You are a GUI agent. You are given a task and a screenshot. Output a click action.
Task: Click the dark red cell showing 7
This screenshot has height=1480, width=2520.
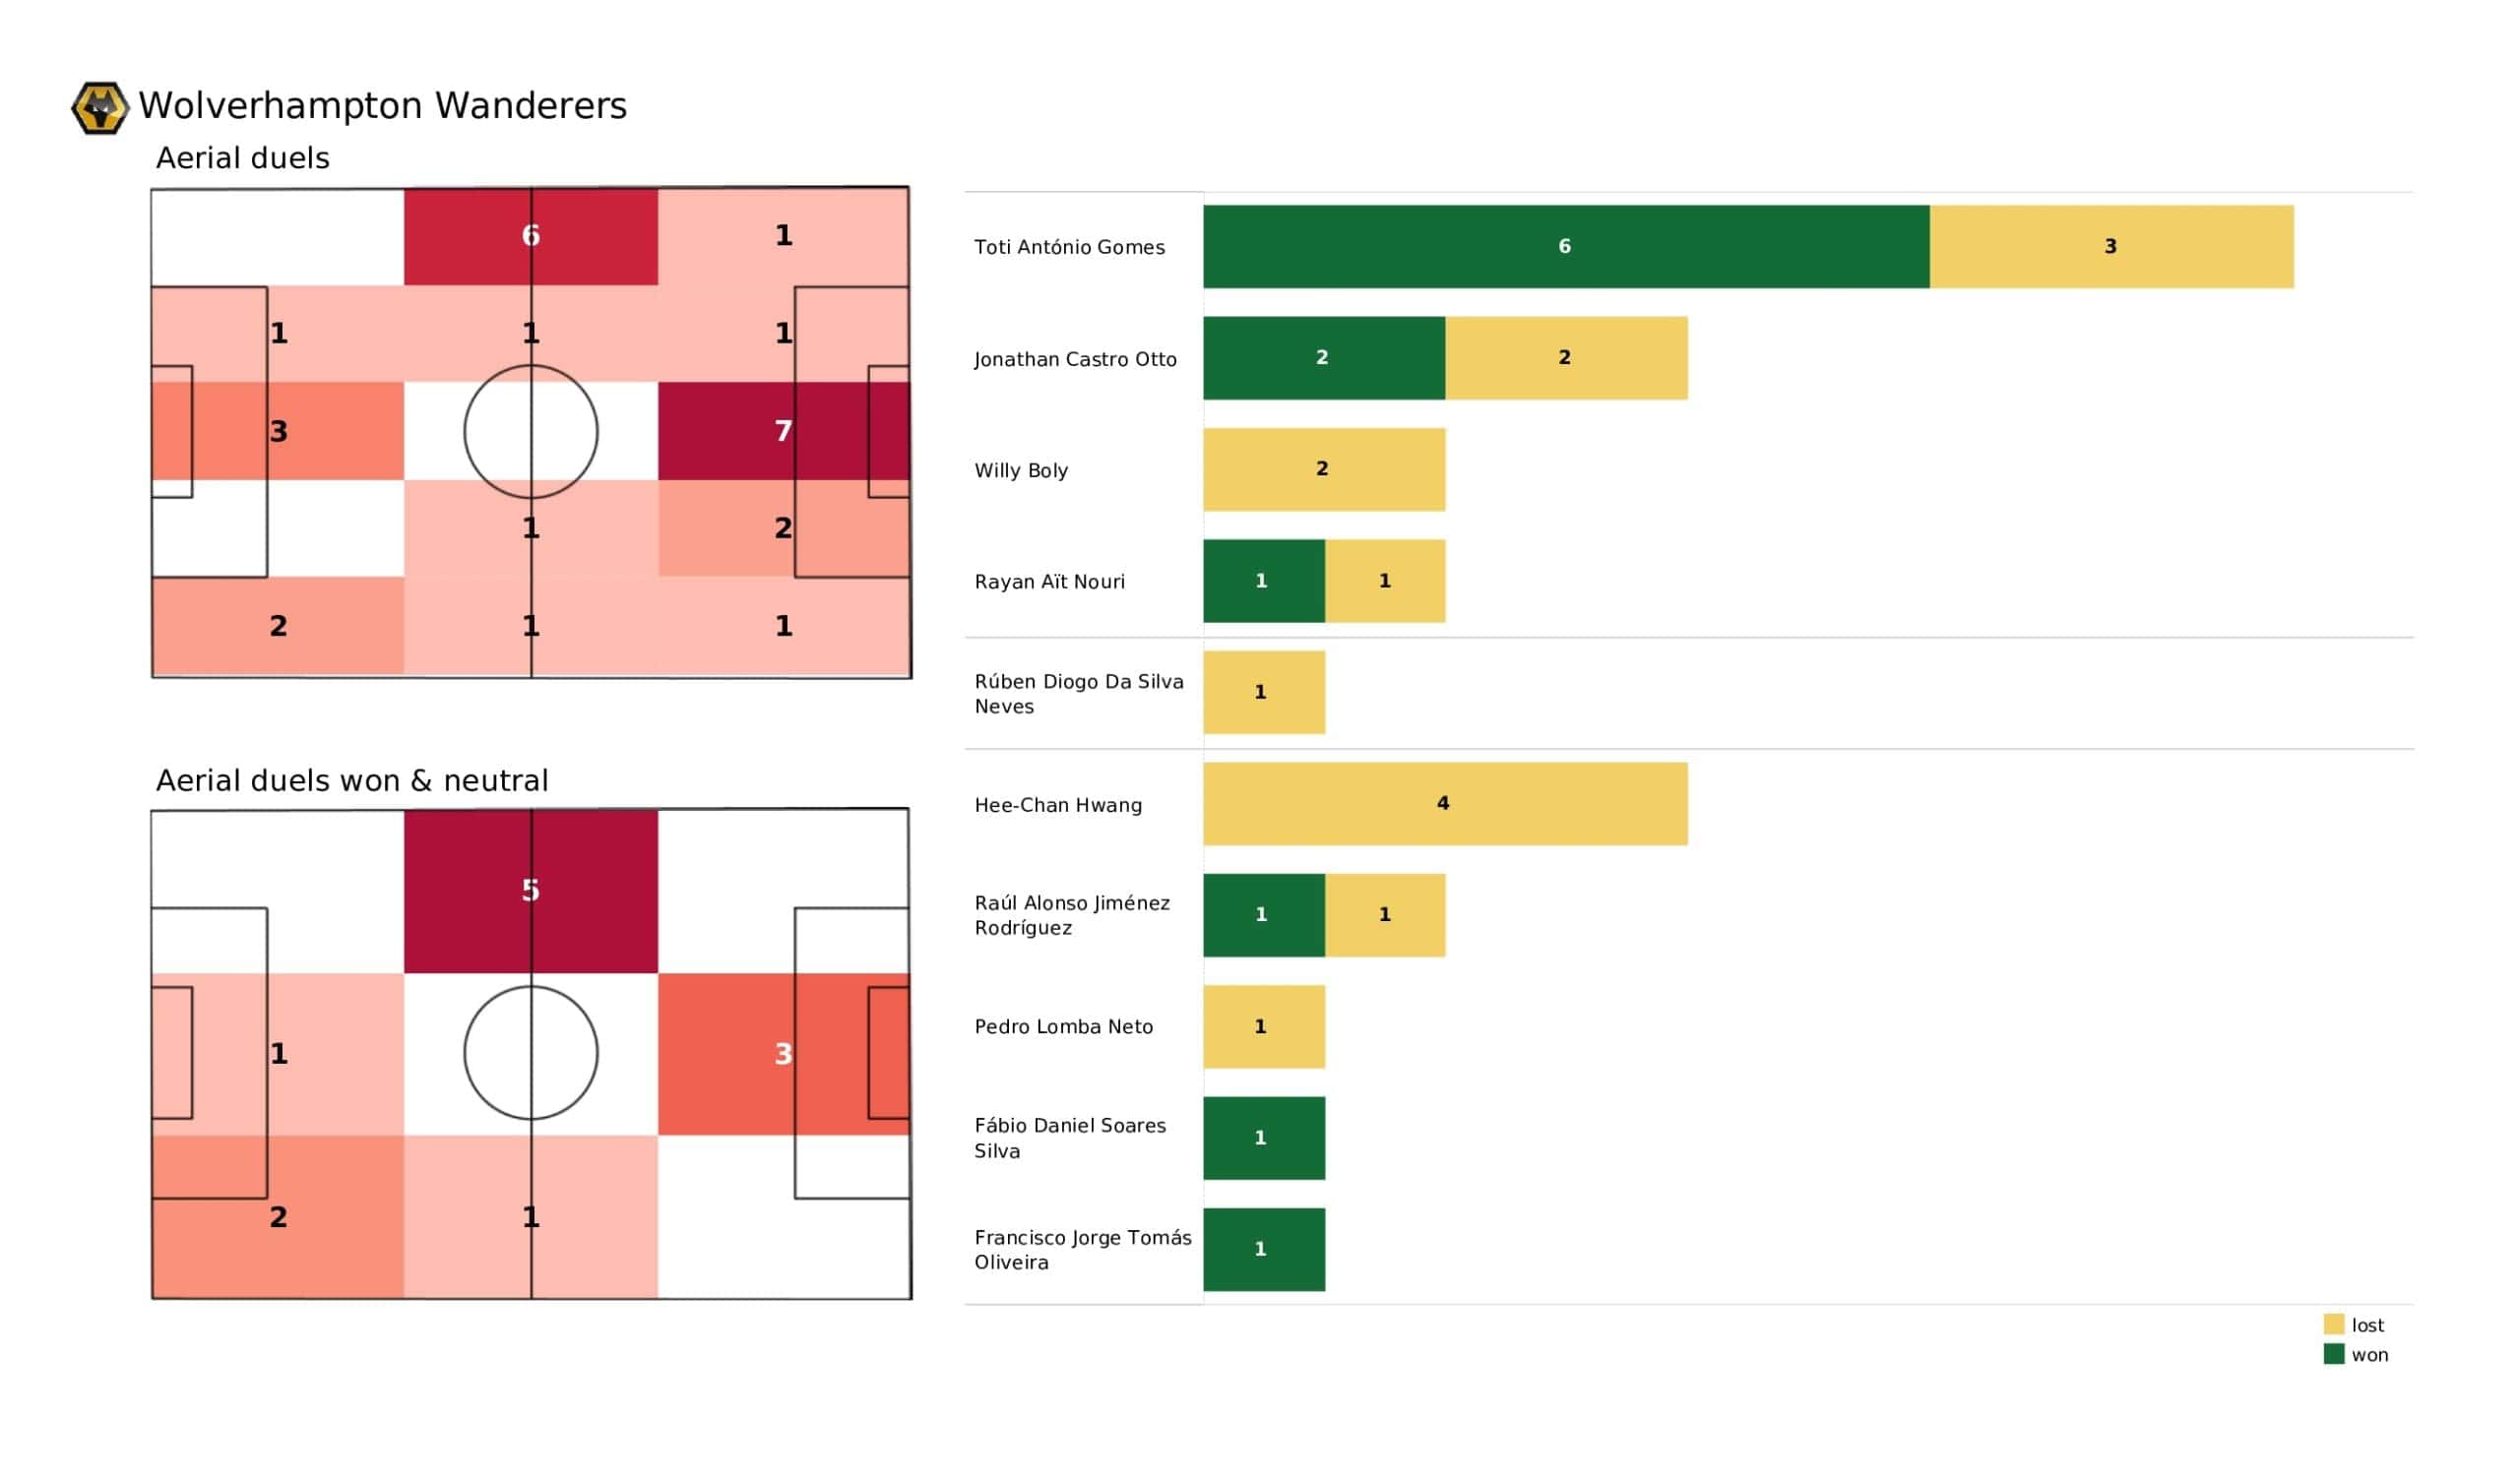click(x=783, y=431)
